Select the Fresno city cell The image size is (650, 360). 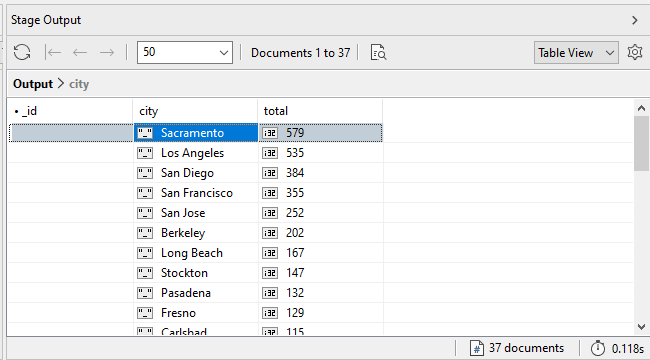coord(196,313)
